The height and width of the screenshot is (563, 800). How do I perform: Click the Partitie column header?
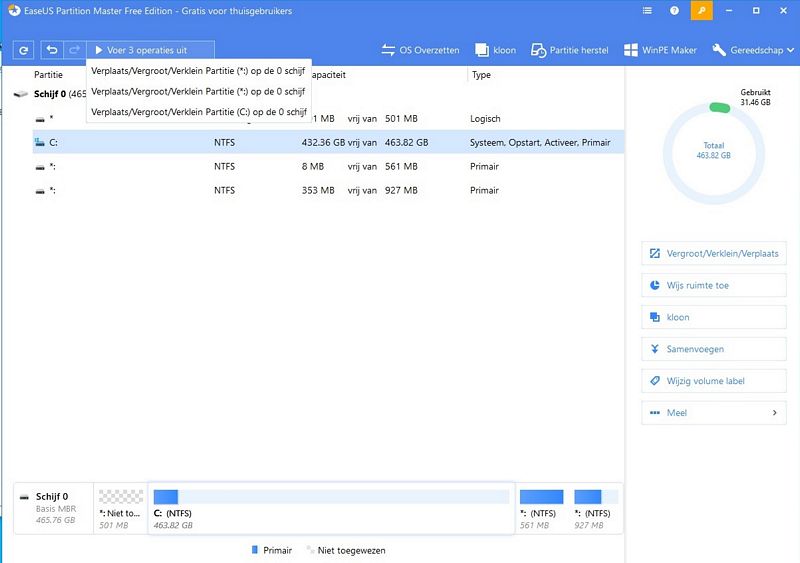point(48,75)
